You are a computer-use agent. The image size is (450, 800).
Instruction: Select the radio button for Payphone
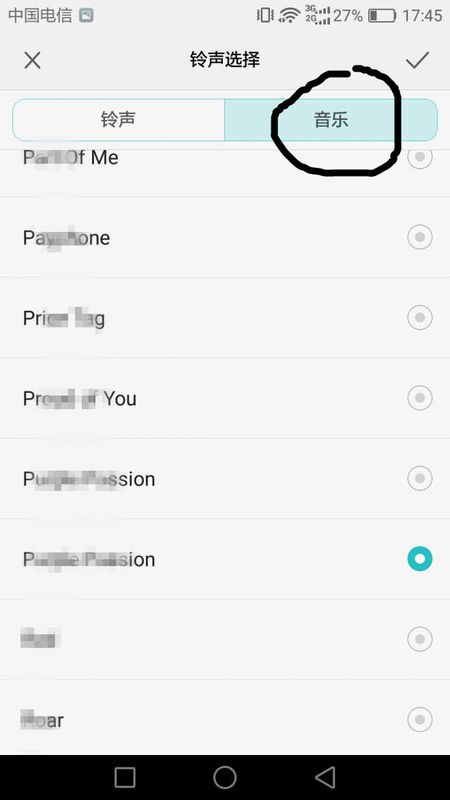(420, 237)
